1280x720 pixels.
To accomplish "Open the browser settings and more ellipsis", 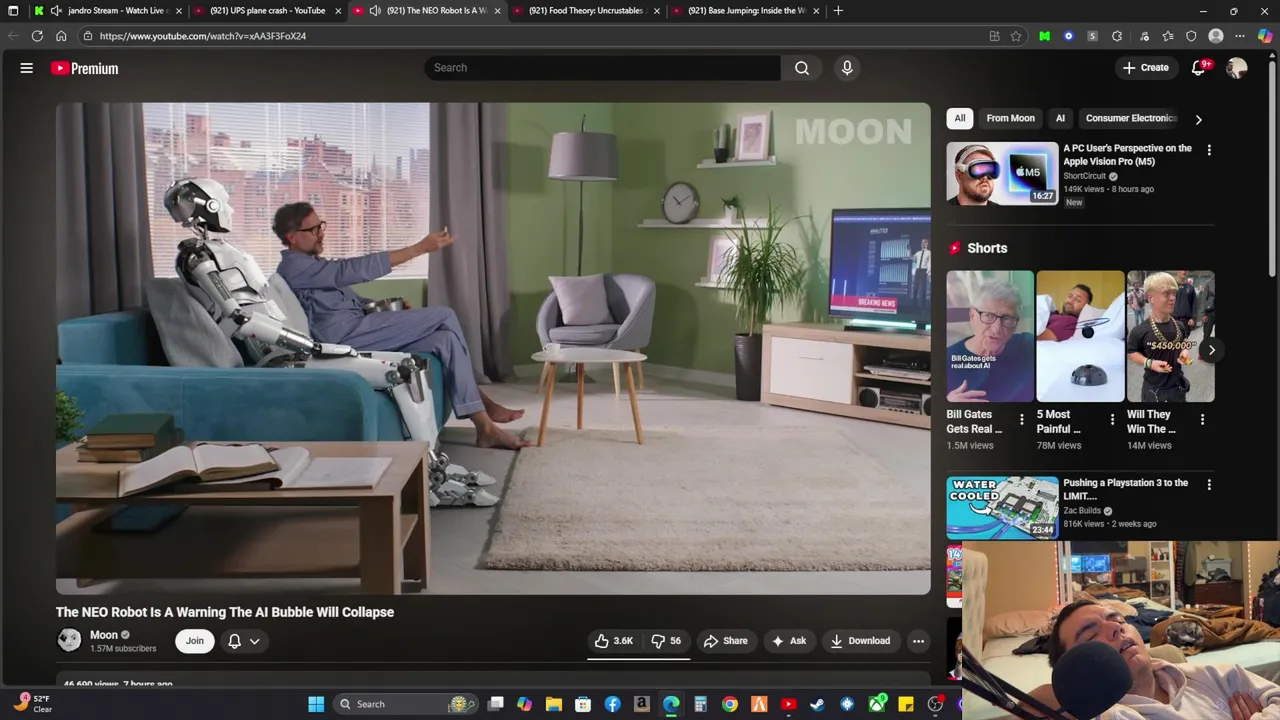I will tap(1240, 36).
